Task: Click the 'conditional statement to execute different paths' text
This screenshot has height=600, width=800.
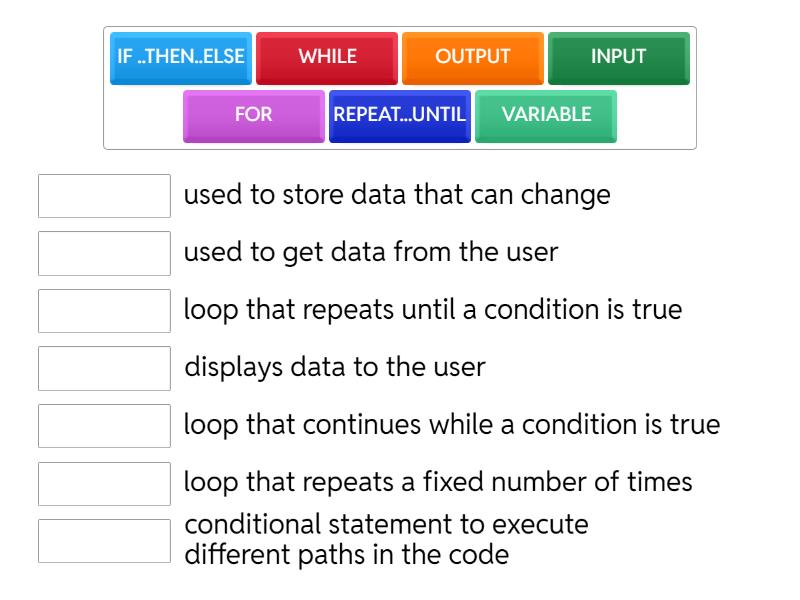Action: (x=387, y=539)
